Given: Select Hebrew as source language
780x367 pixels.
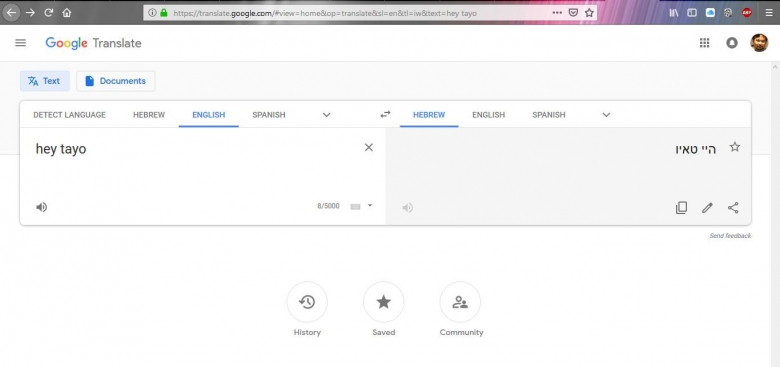Looking at the screenshot, I should [x=149, y=115].
